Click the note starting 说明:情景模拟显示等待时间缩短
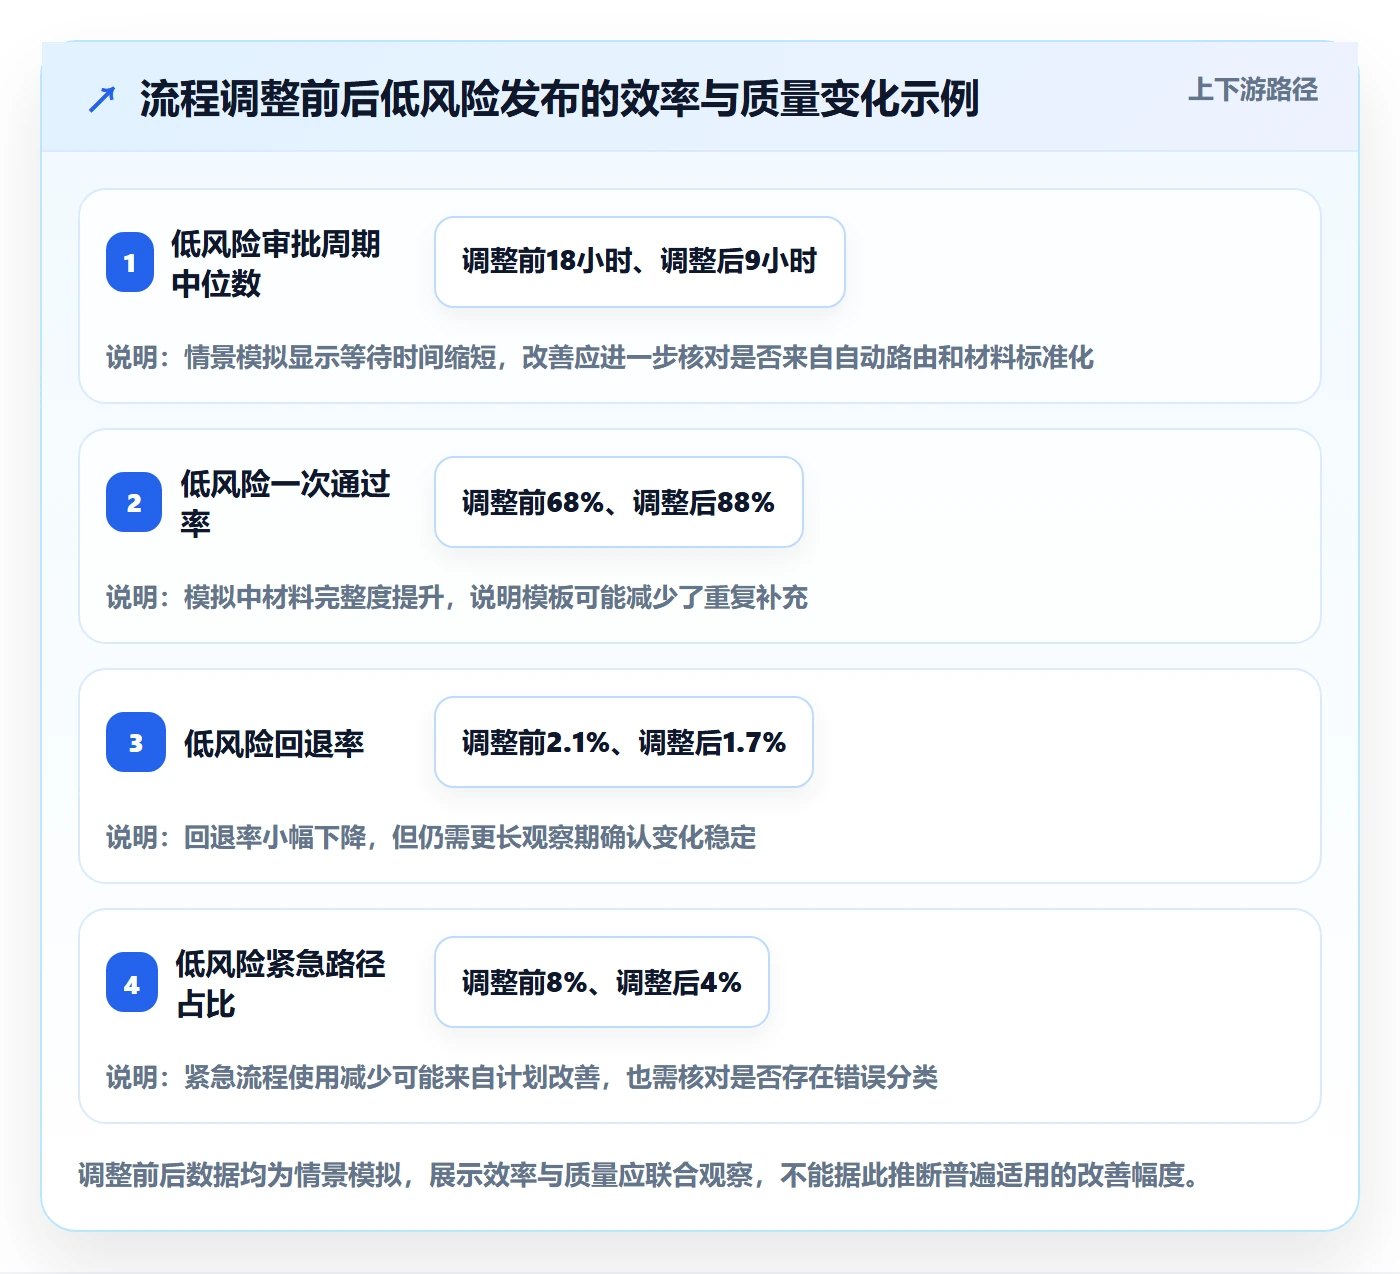 [x=600, y=357]
